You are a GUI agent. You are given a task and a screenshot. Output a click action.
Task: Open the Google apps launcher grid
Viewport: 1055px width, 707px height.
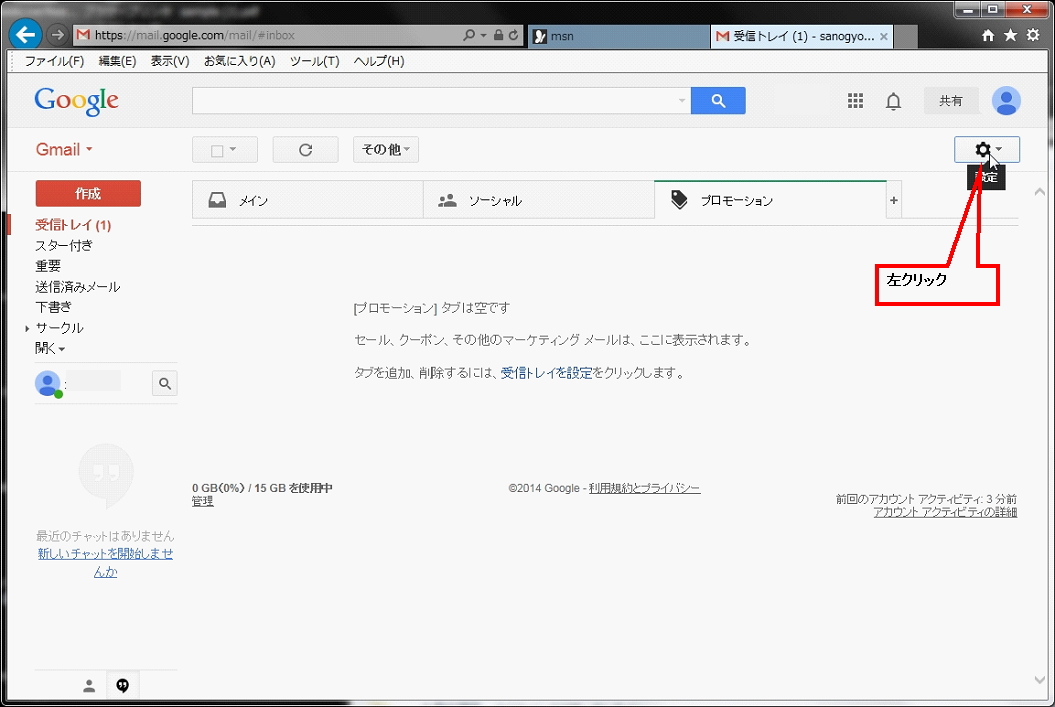(855, 100)
